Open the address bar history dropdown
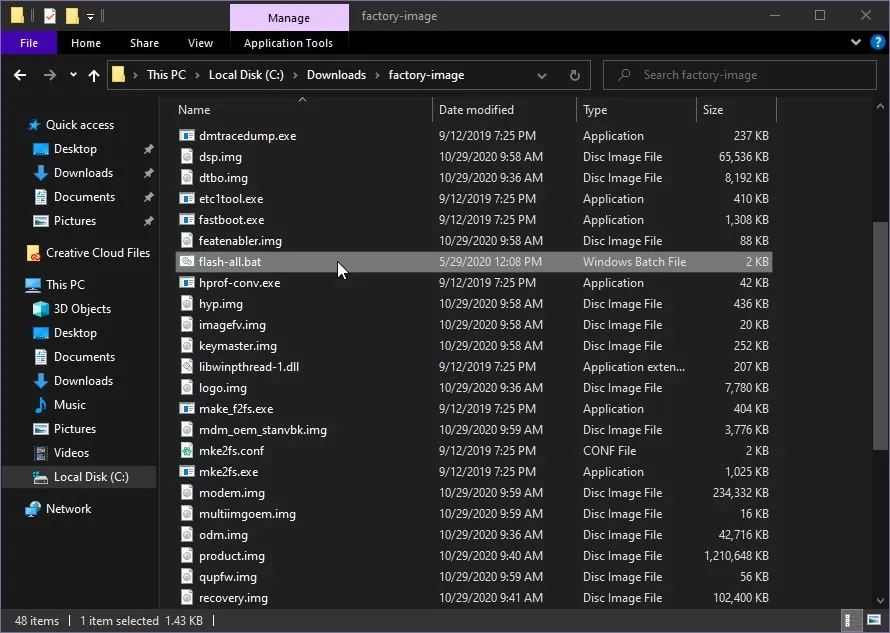 (x=541, y=75)
